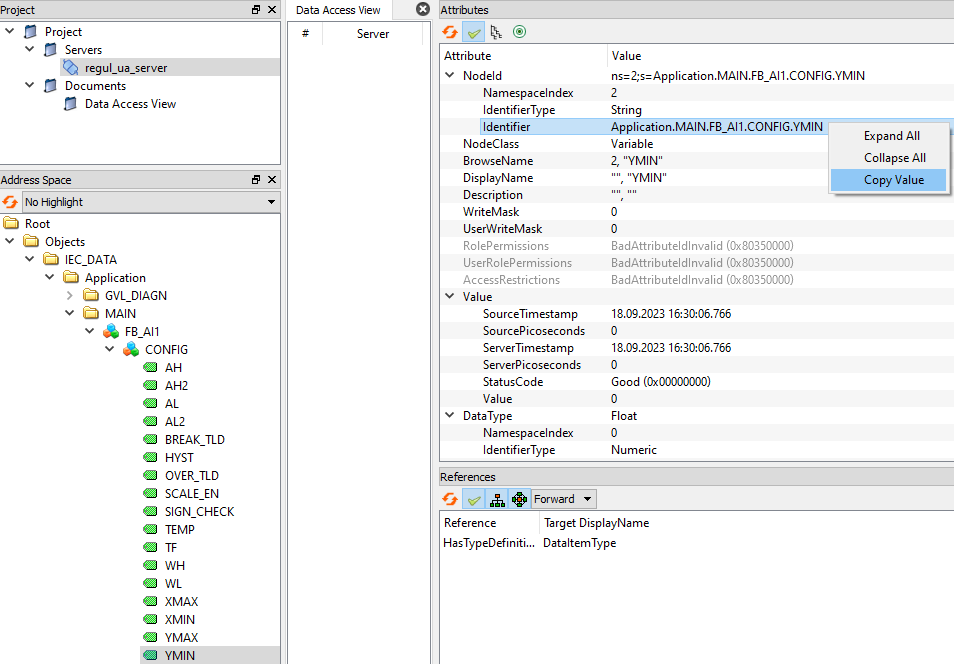Choose Copy Value from context menu
Screen dimensions: 954x664
click(x=893, y=180)
